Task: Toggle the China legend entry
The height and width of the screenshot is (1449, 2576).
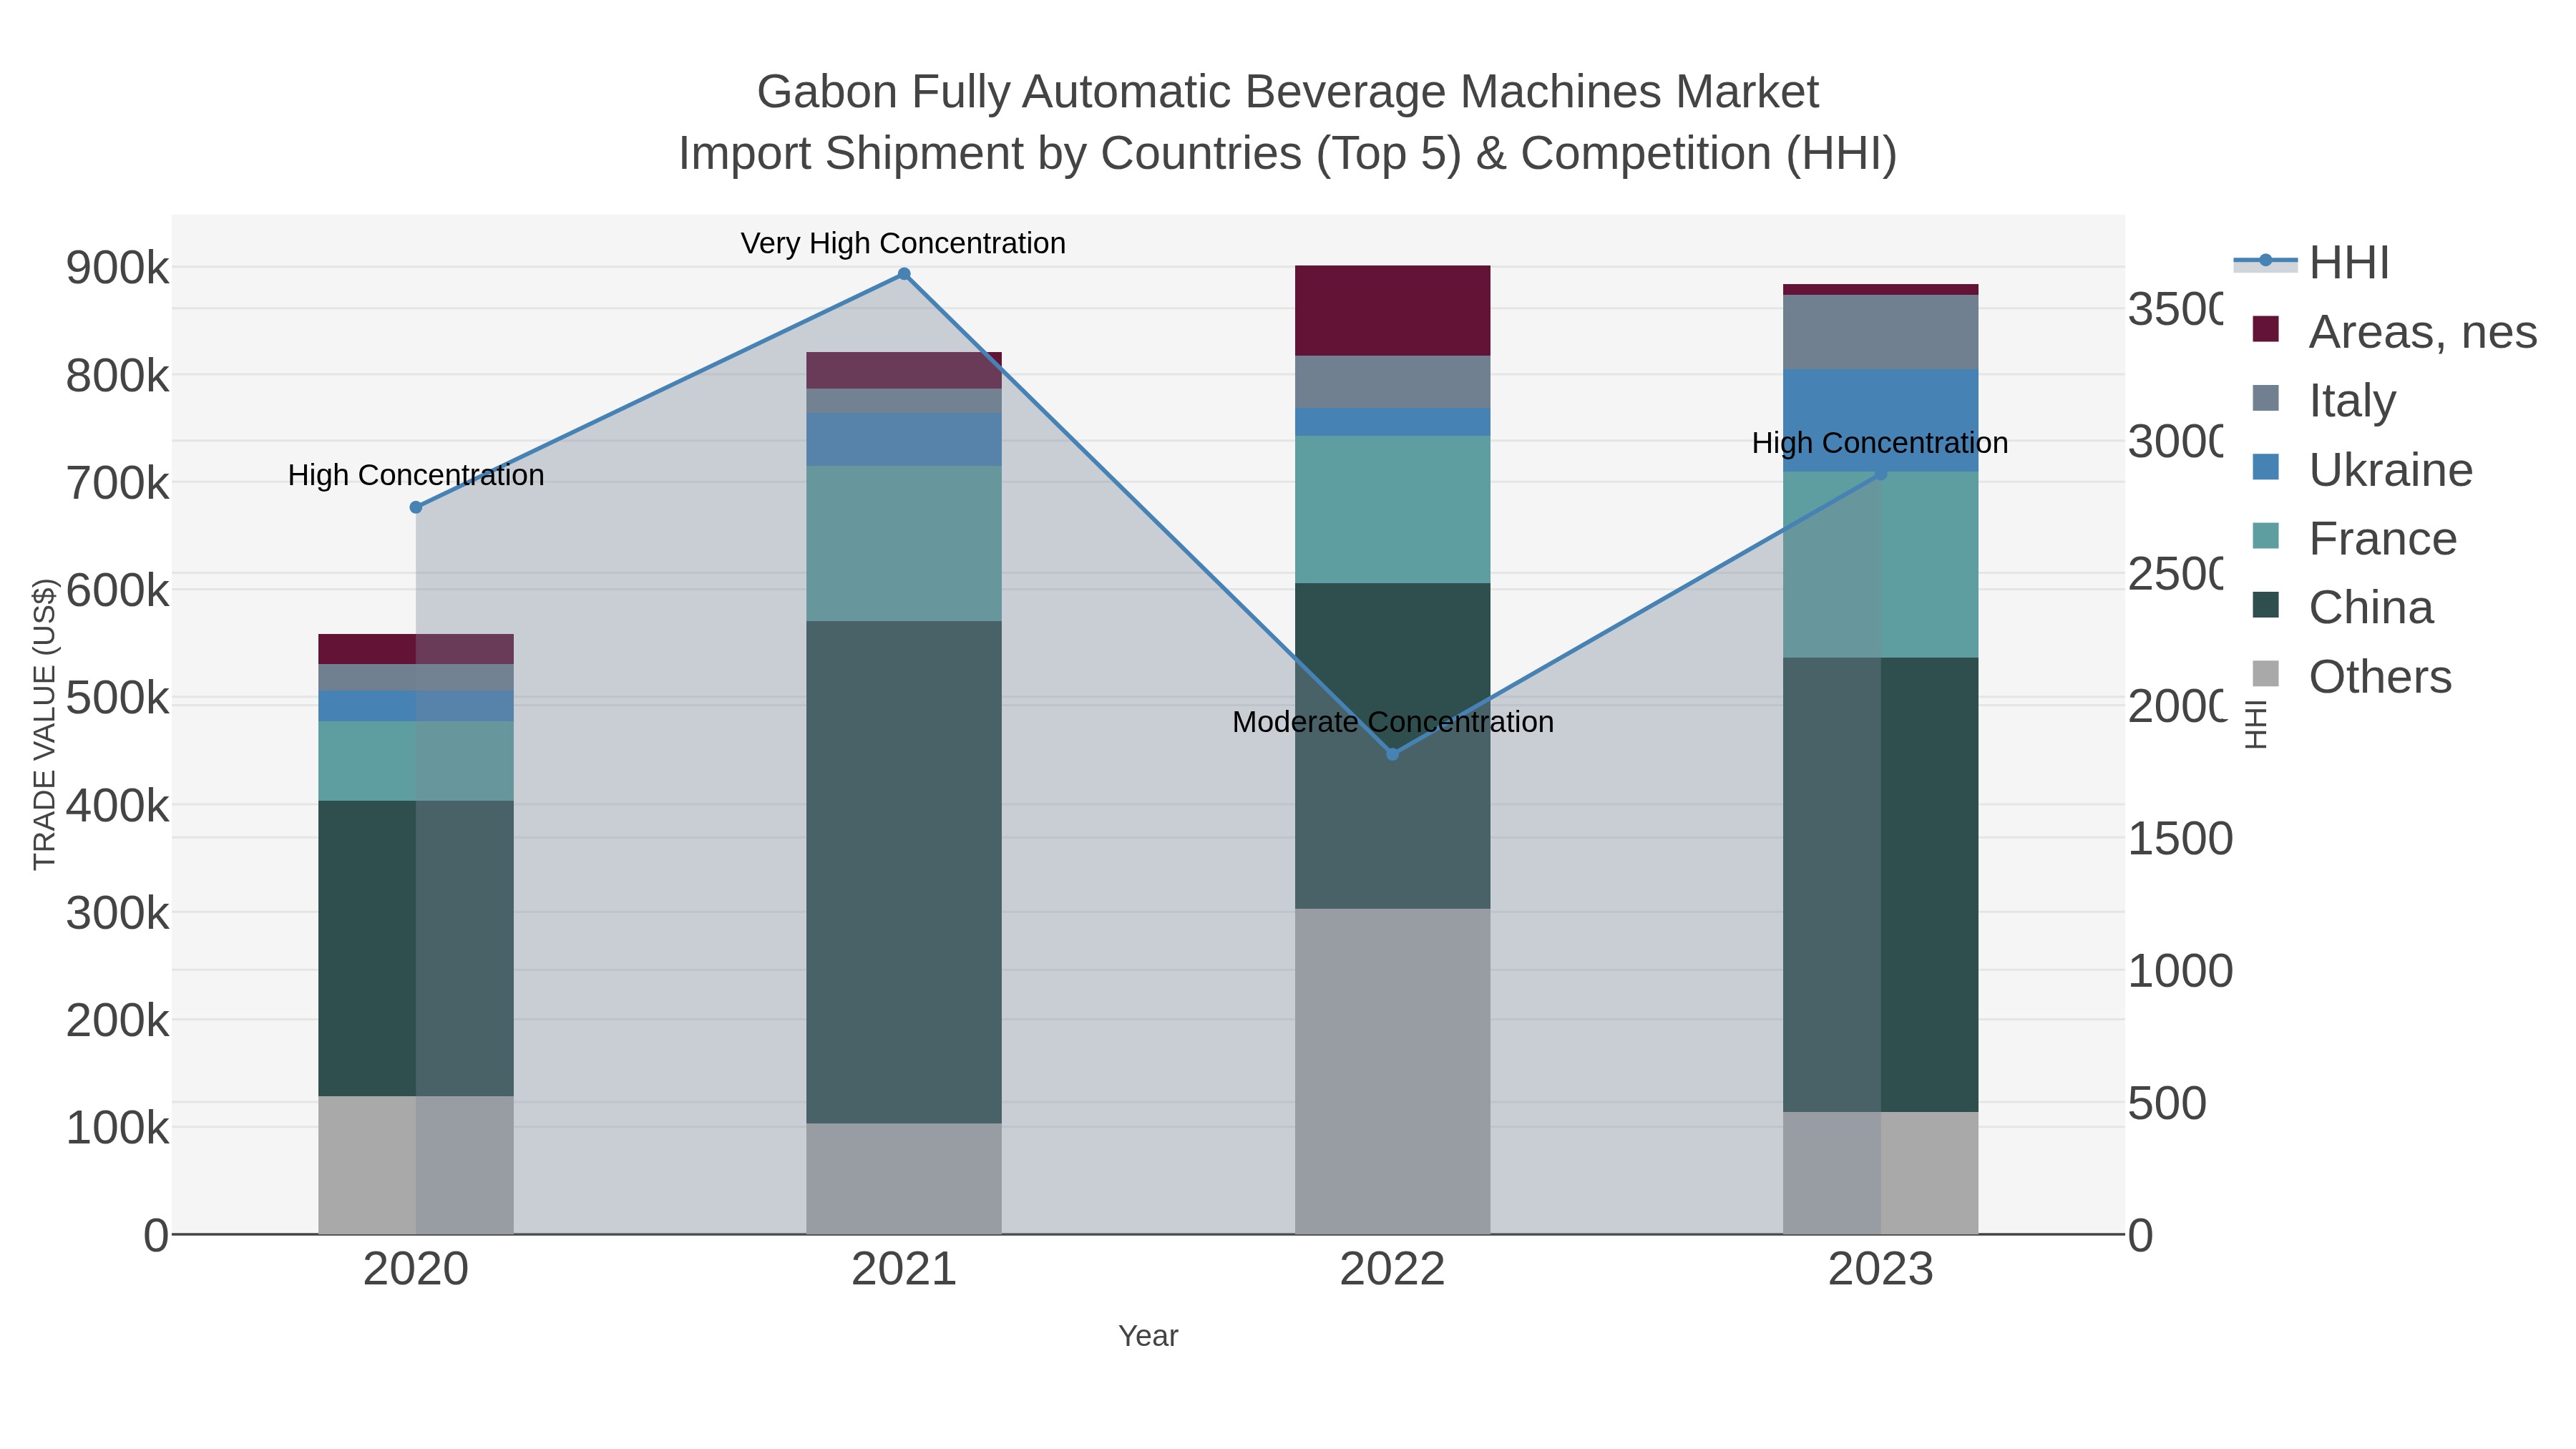Action: click(x=2342, y=607)
